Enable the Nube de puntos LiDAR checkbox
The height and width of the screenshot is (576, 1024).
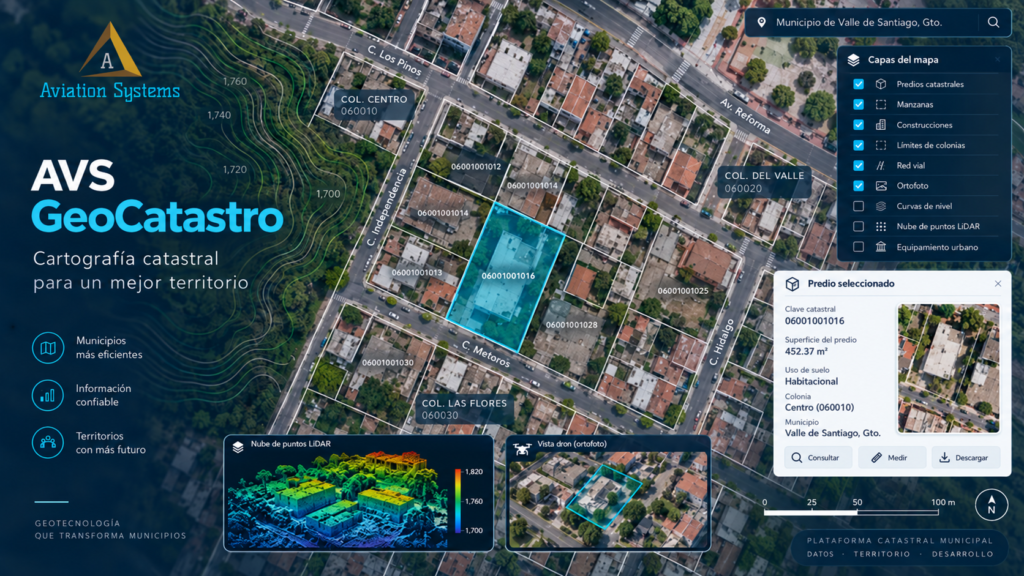[x=859, y=227]
